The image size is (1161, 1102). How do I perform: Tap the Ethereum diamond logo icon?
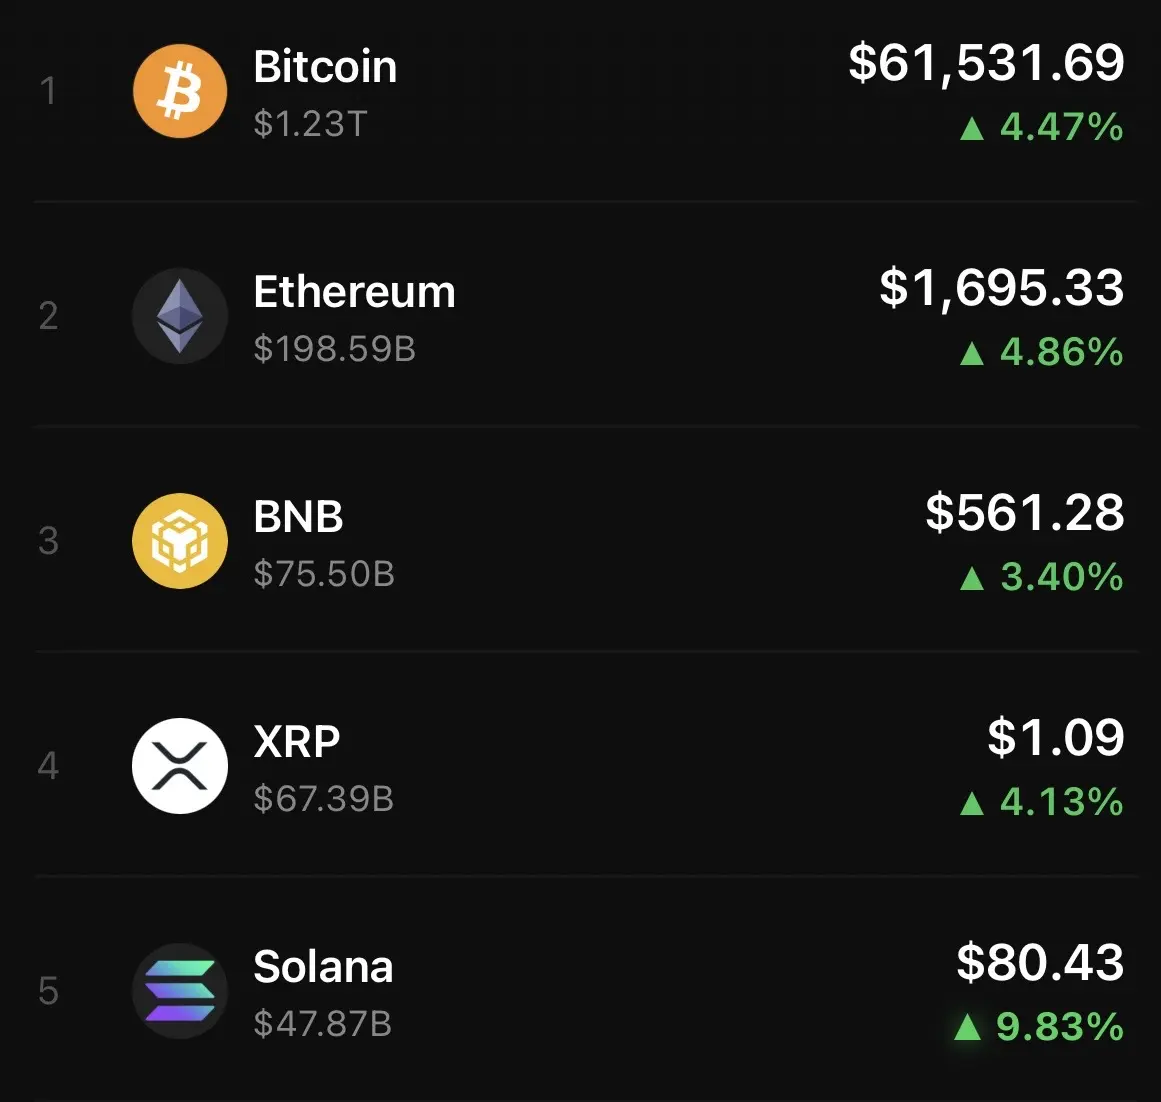coord(180,315)
